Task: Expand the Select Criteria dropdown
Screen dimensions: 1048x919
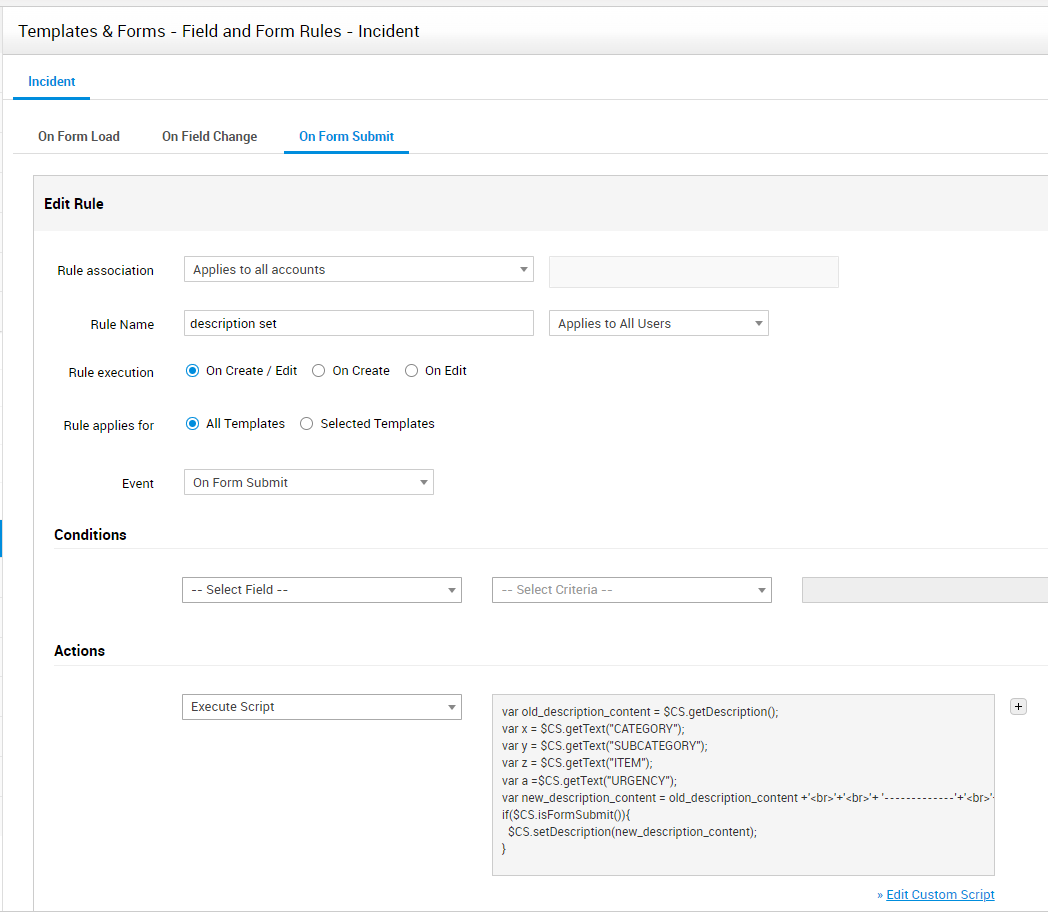Action: 631,590
